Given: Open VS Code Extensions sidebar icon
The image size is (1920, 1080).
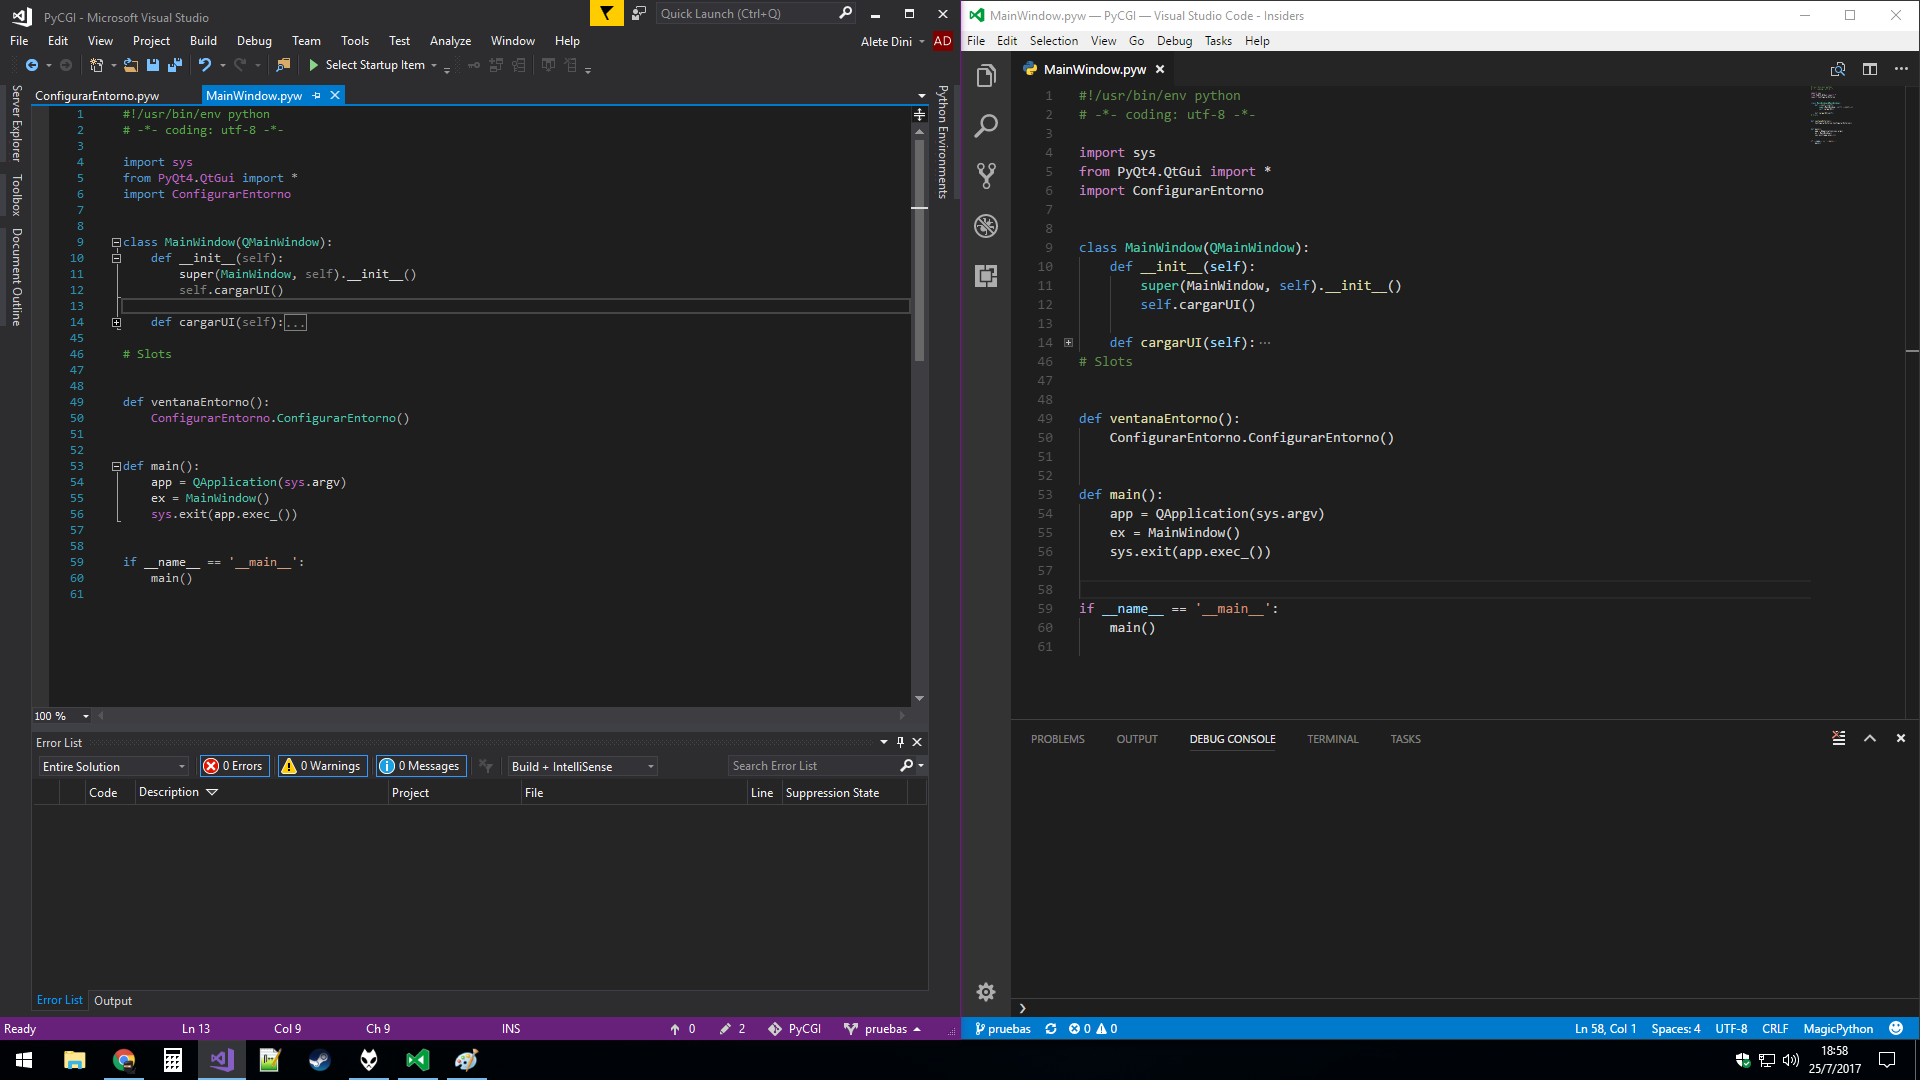Looking at the screenshot, I should [986, 276].
